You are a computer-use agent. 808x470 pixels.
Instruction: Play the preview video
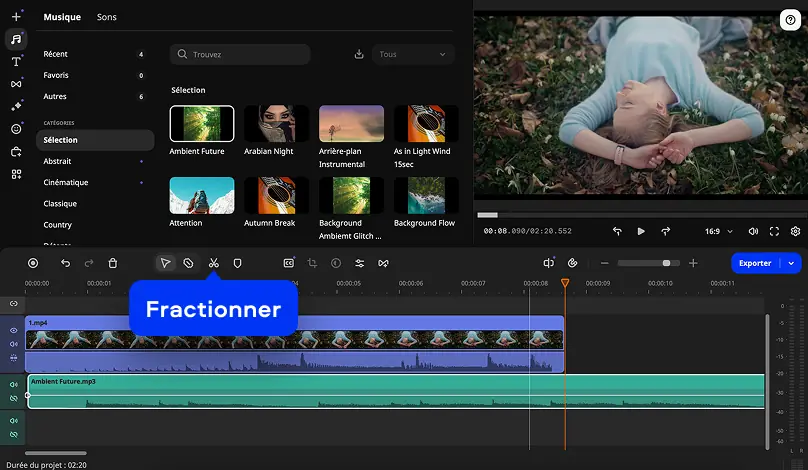(x=641, y=231)
